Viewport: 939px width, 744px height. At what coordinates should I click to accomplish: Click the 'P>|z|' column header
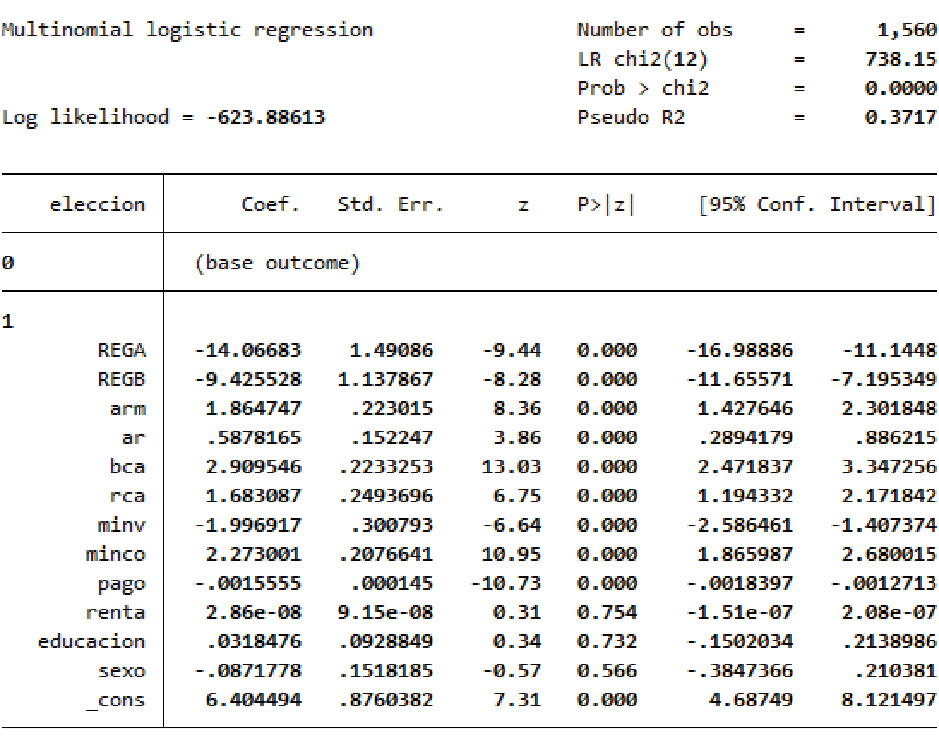606,205
